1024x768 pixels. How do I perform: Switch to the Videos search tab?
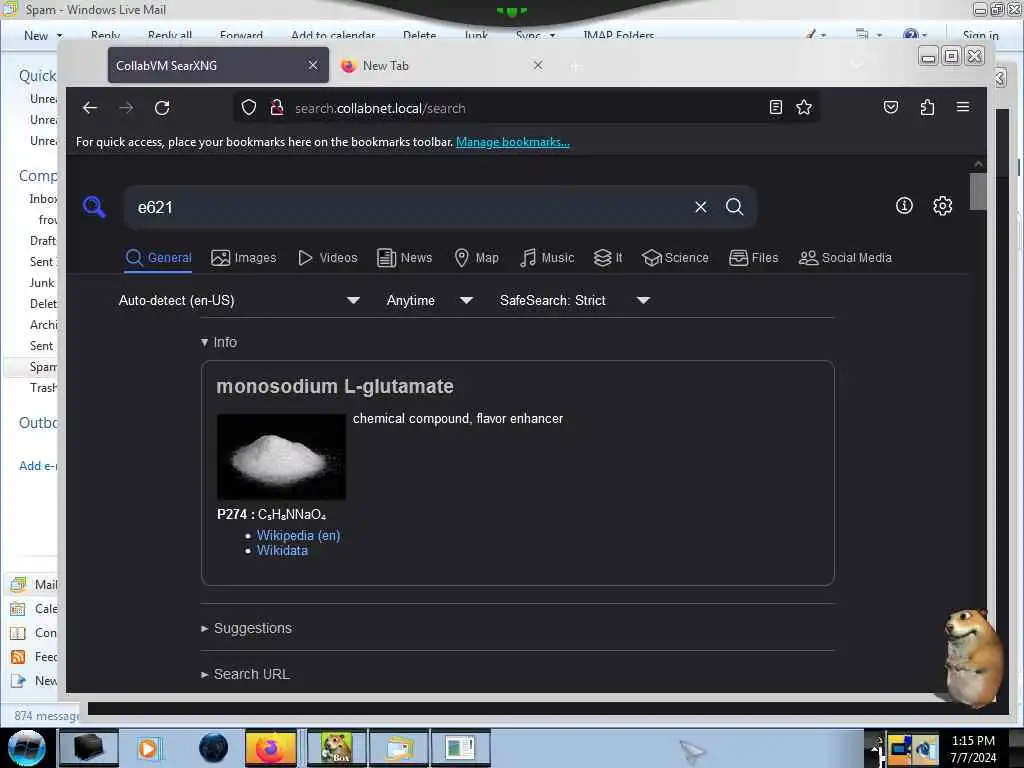point(328,258)
